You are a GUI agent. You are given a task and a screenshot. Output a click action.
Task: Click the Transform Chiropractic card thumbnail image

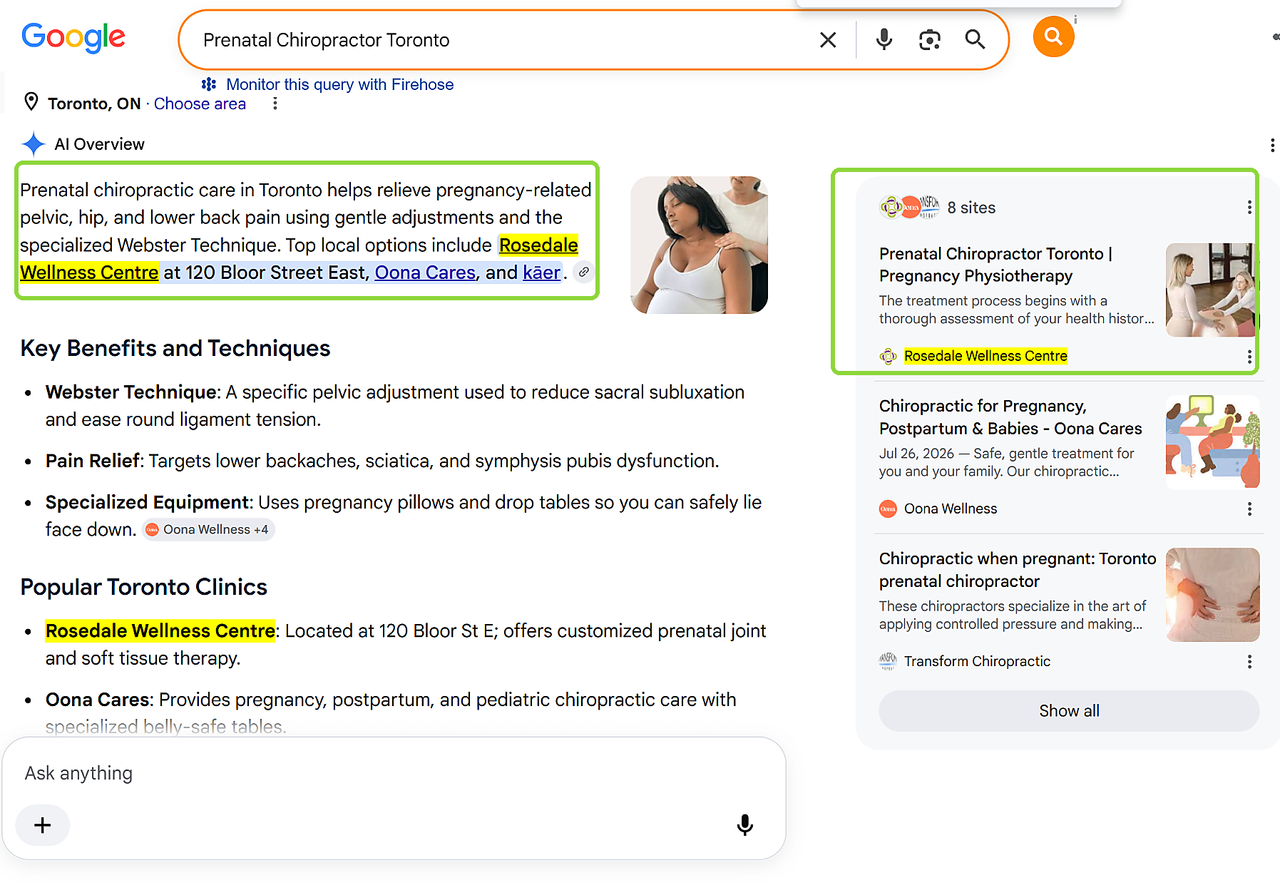1212,595
